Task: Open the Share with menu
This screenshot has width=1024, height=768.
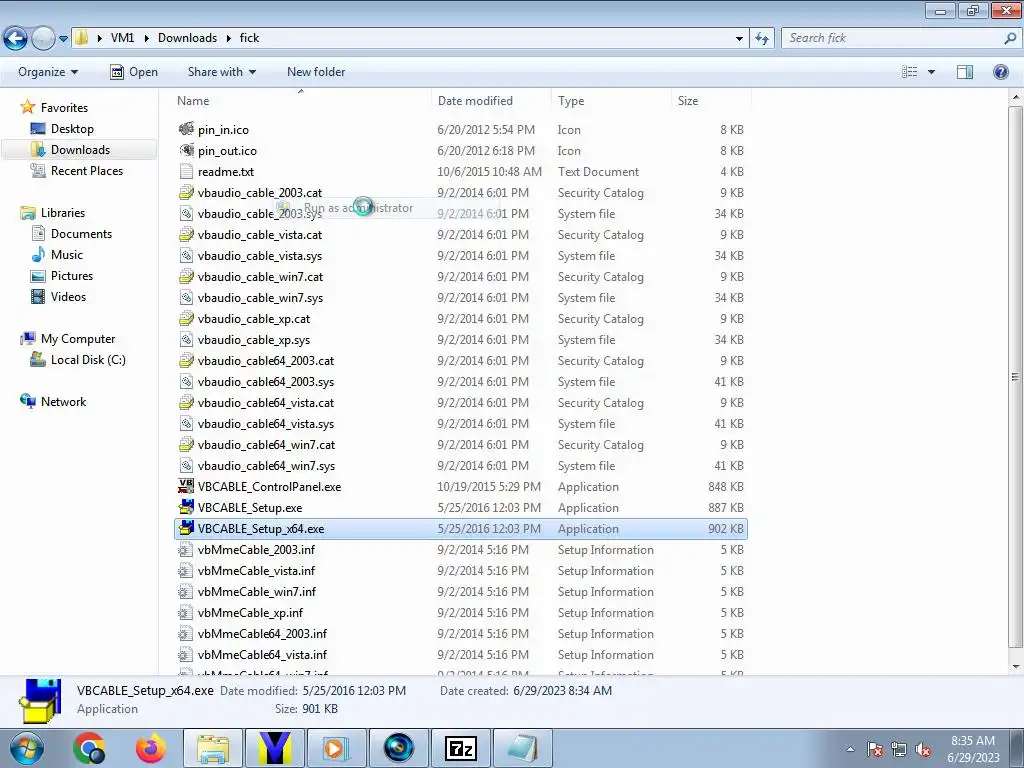Action: (x=221, y=72)
